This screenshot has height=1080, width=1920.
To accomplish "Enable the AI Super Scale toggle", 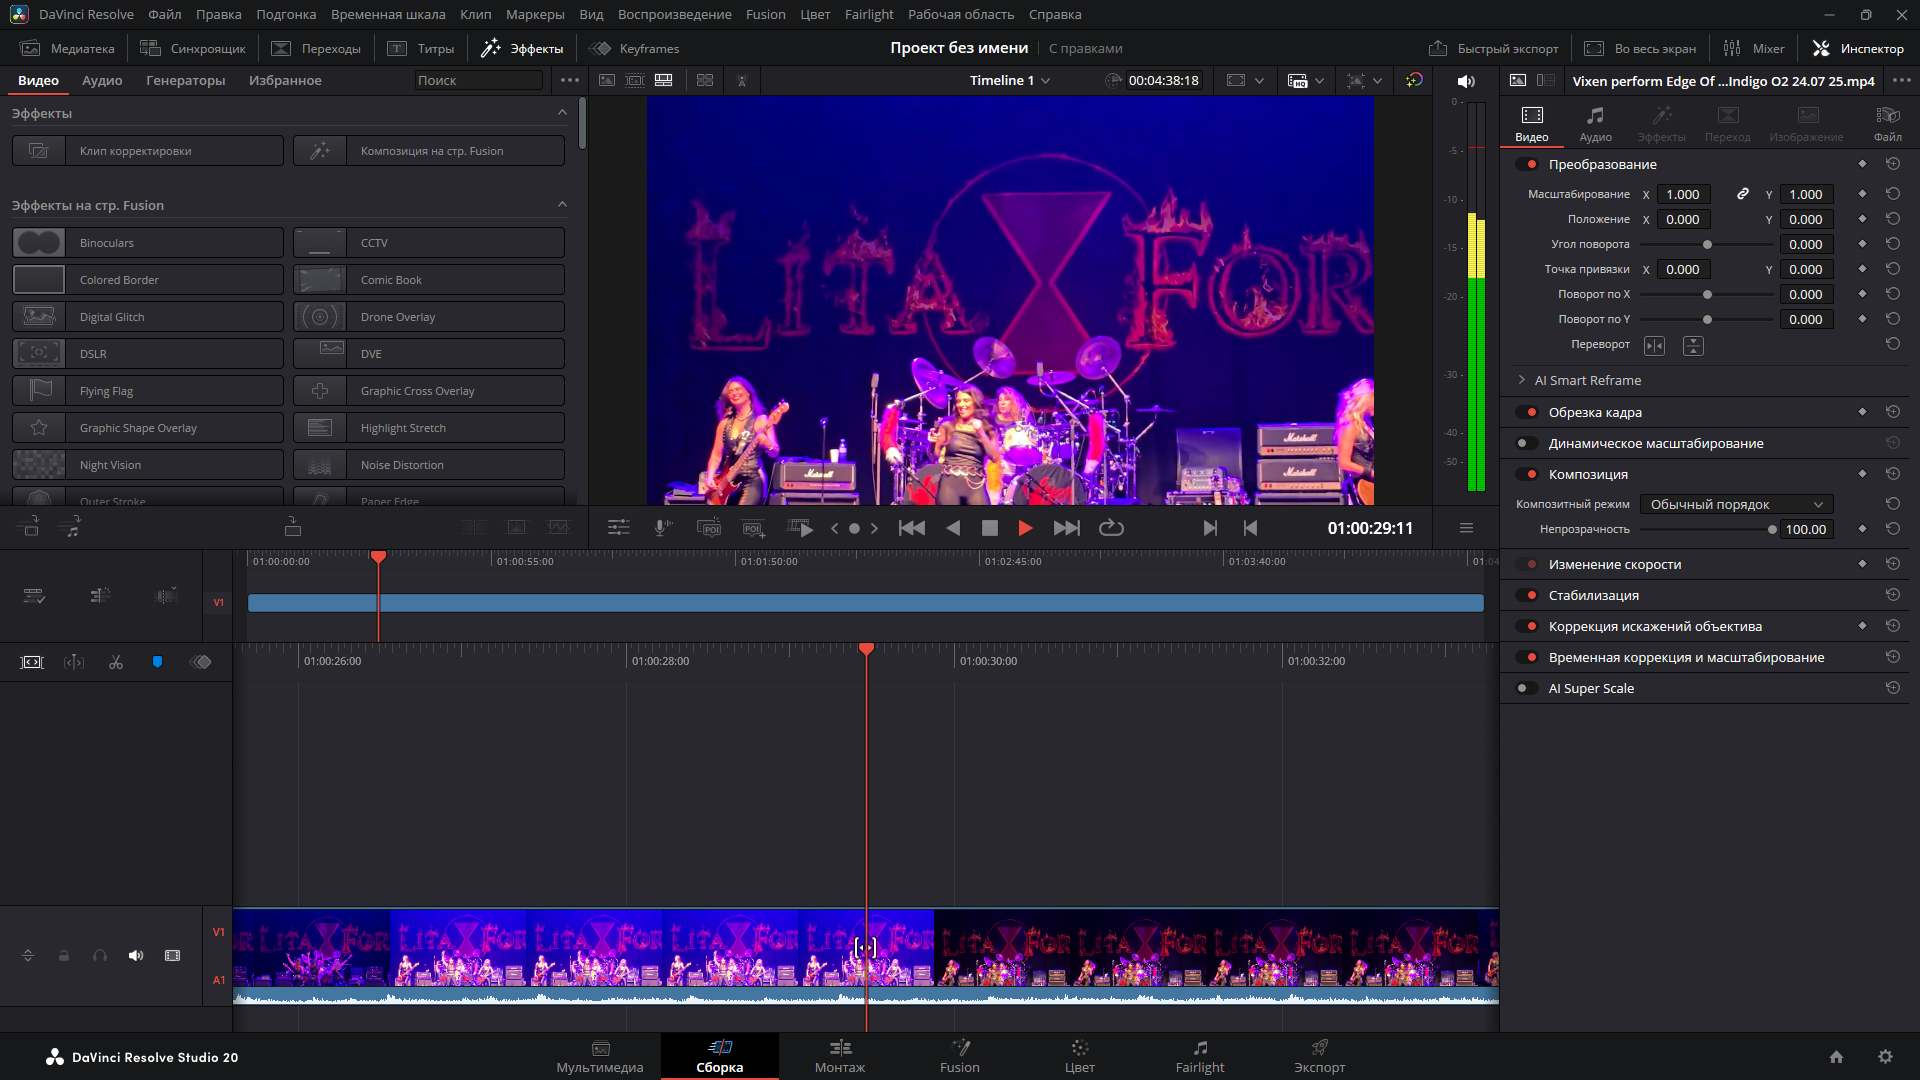I will click(1526, 688).
